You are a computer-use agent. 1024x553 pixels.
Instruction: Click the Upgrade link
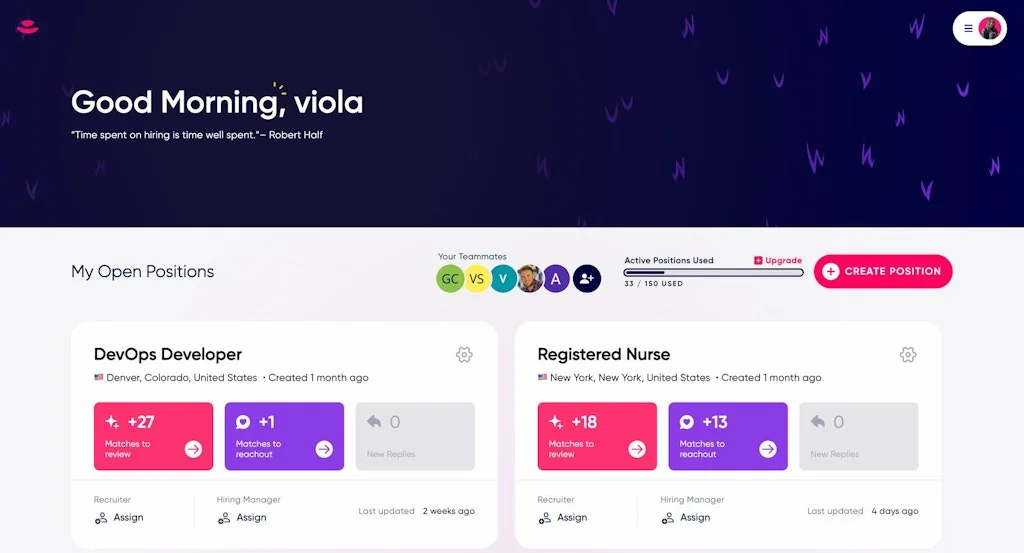click(778, 261)
